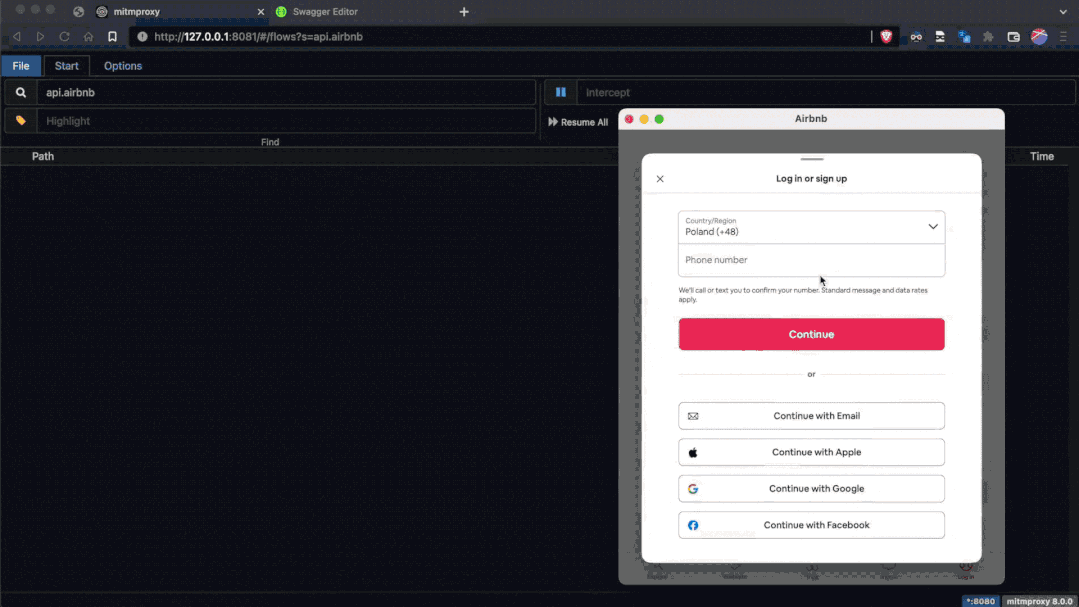Click the Airbnb window title bar
1079x607 pixels.
click(x=811, y=118)
